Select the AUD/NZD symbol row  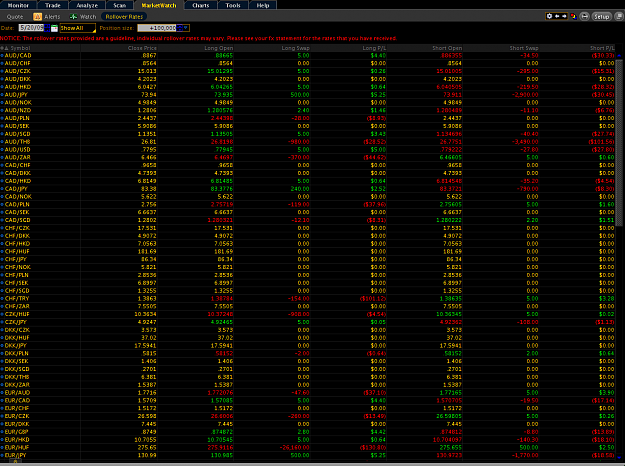[x=308, y=110]
